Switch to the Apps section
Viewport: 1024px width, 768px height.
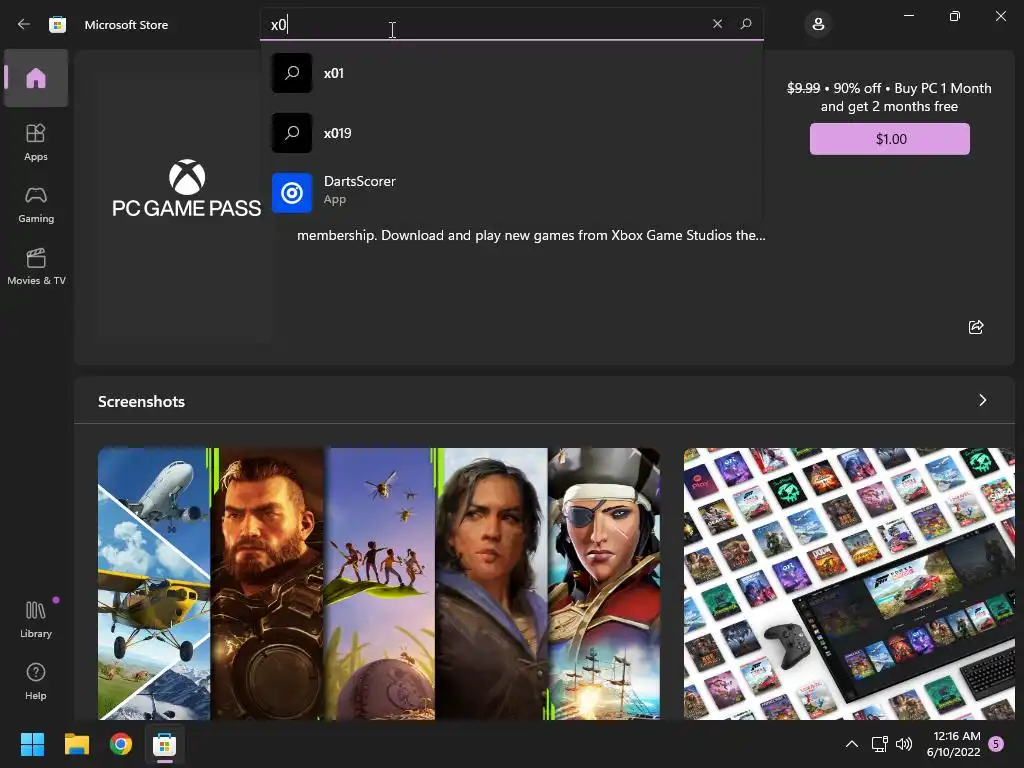pyautogui.click(x=36, y=142)
